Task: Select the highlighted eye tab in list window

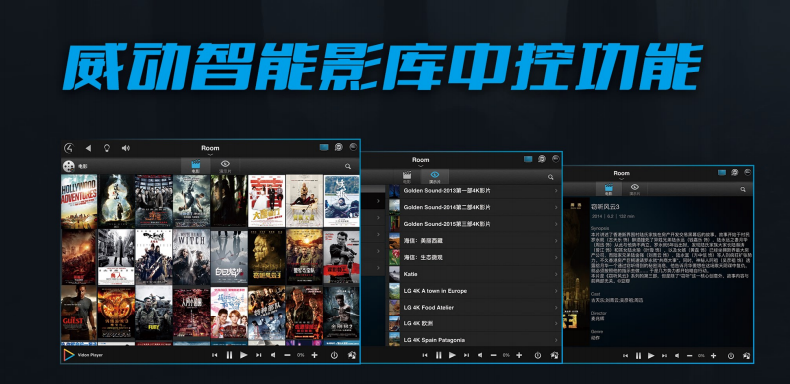Action: pos(435,176)
